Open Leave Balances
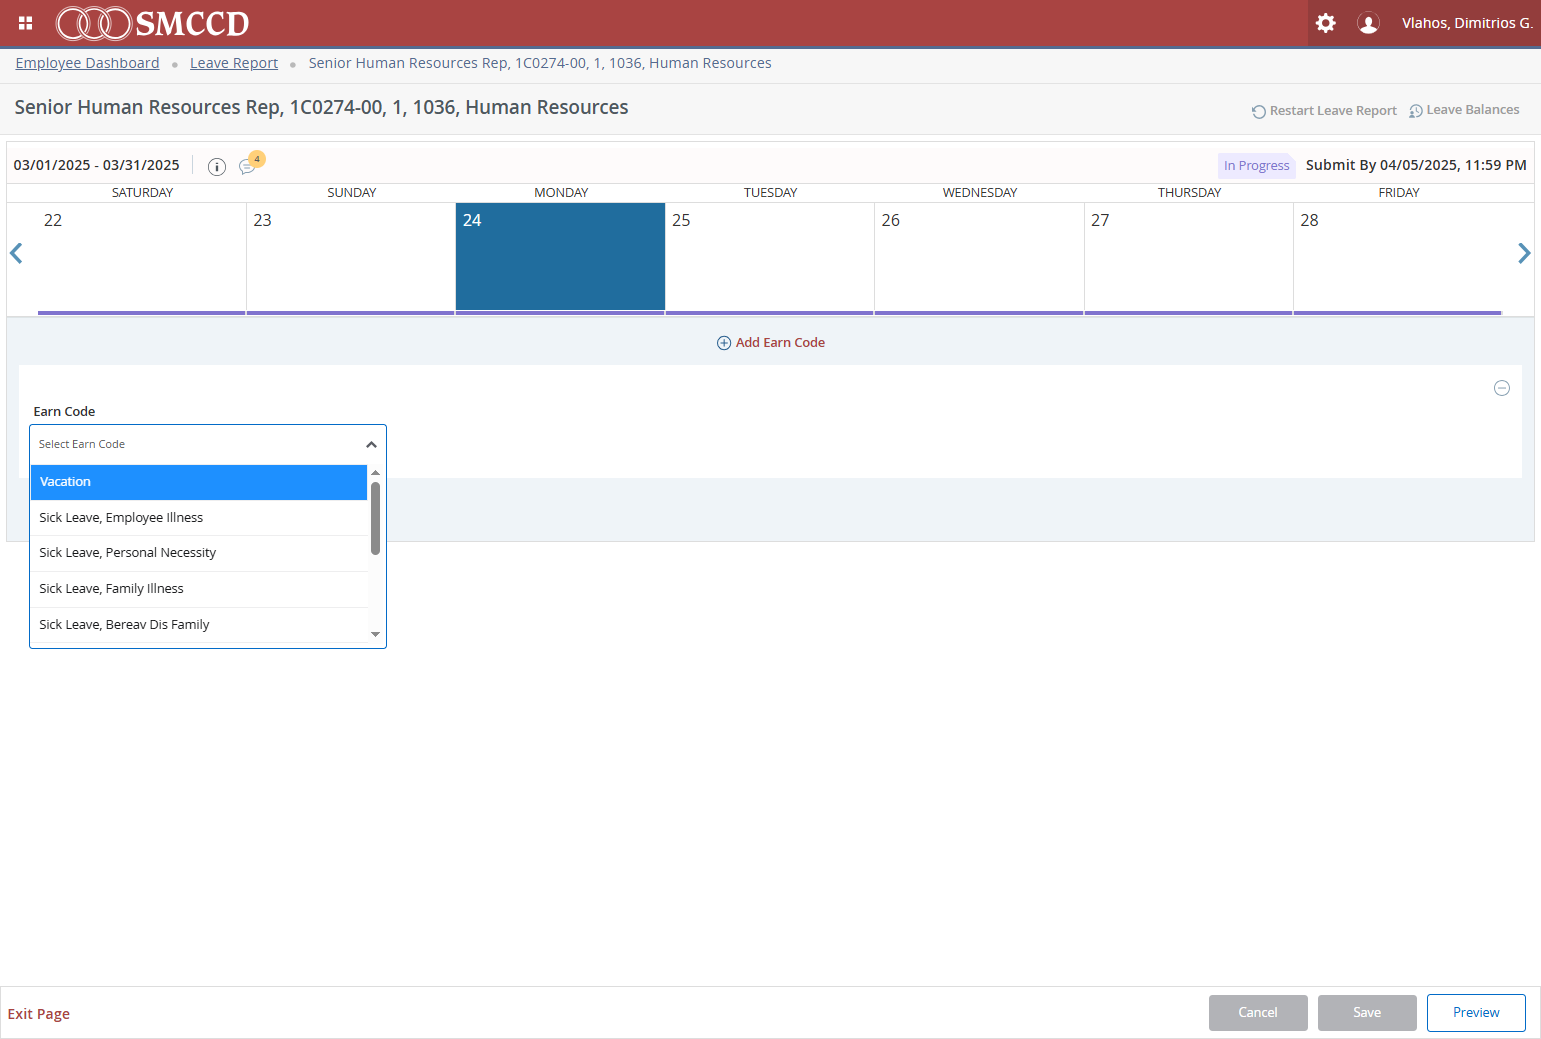1541x1039 pixels. click(x=1464, y=110)
